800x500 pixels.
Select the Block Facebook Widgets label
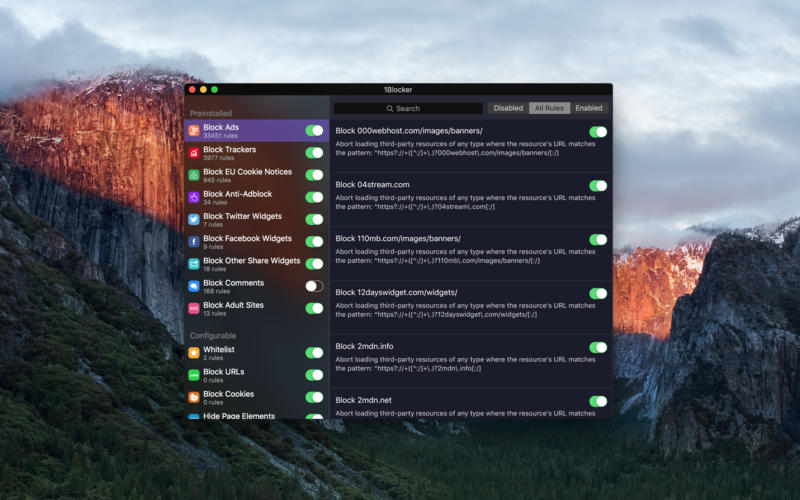(x=247, y=238)
